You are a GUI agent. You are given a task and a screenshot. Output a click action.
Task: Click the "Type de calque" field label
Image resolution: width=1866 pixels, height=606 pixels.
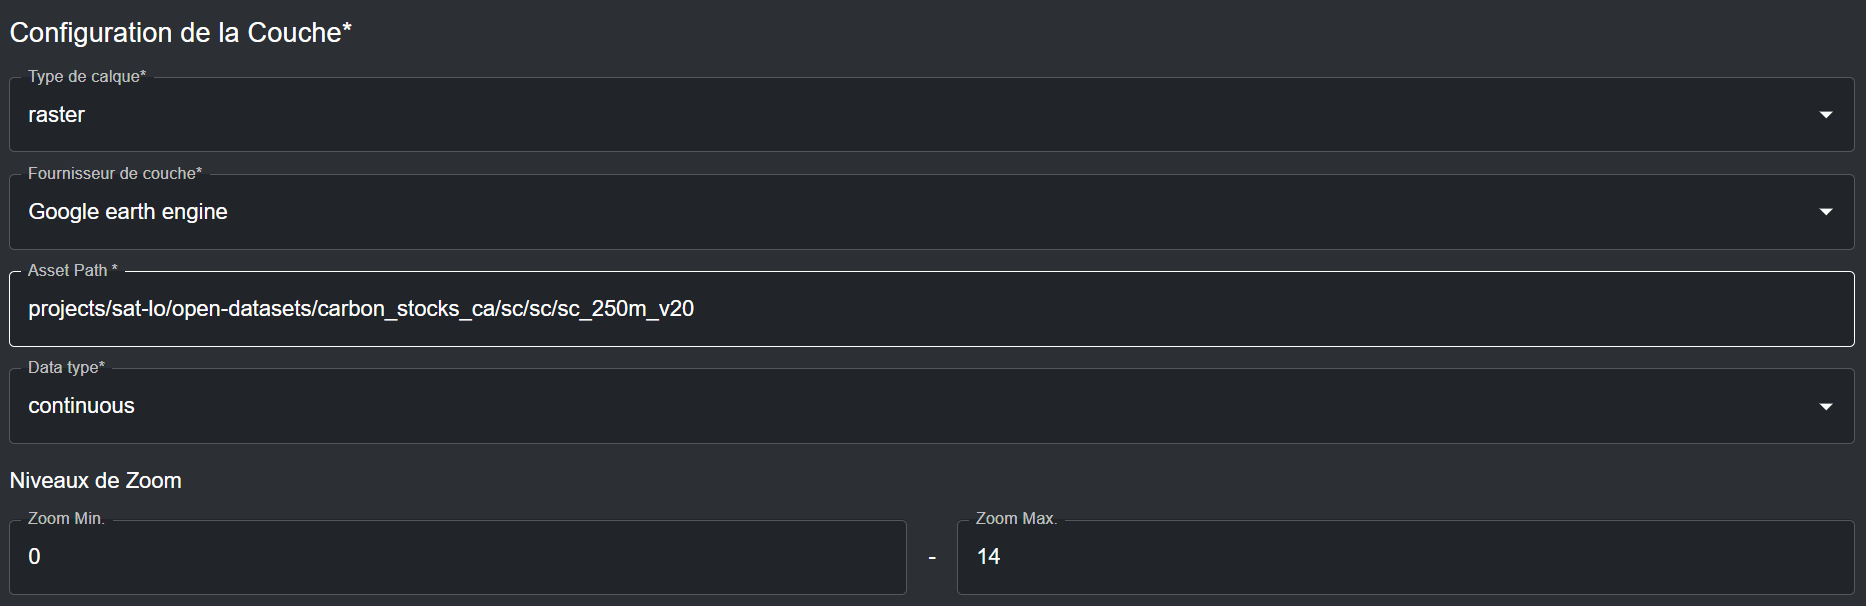point(87,77)
